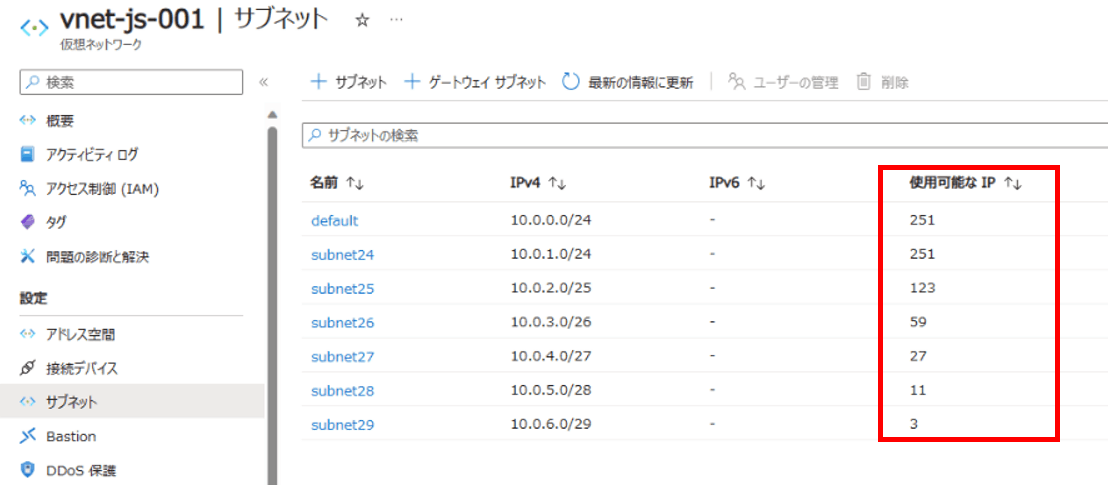Favorite this page with the star icon
1108x486 pixels.
coord(363,21)
